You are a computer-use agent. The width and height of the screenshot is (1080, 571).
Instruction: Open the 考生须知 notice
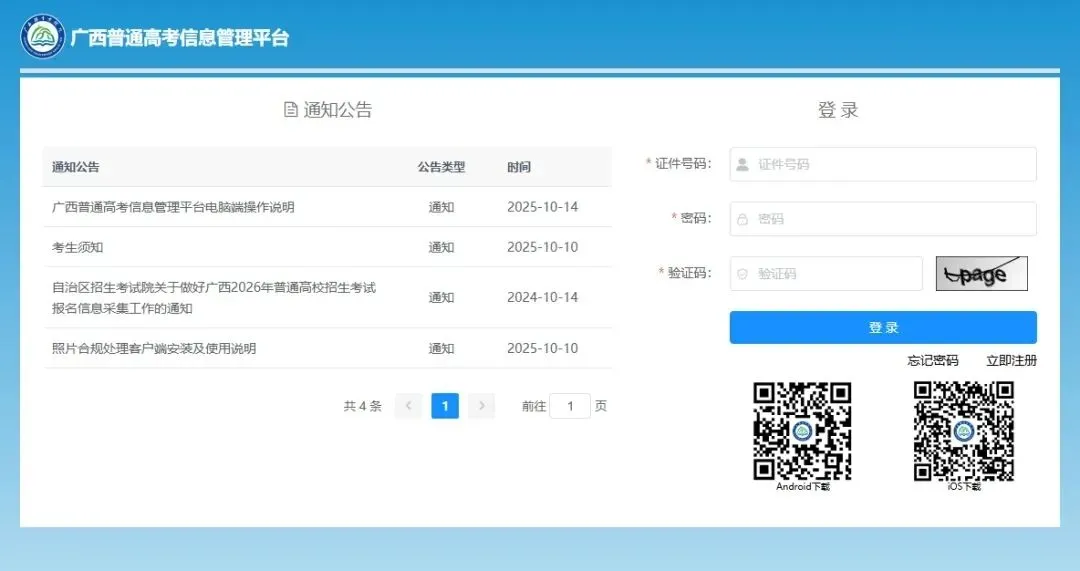(x=77, y=247)
